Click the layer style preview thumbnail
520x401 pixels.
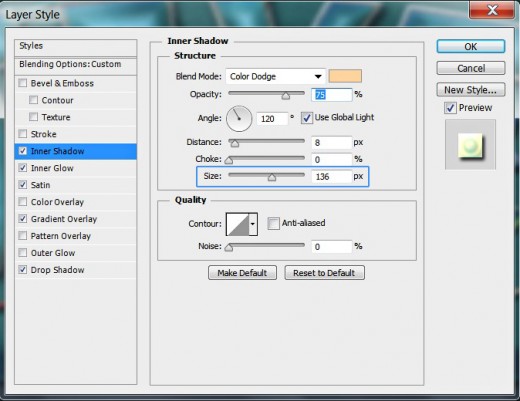click(470, 145)
